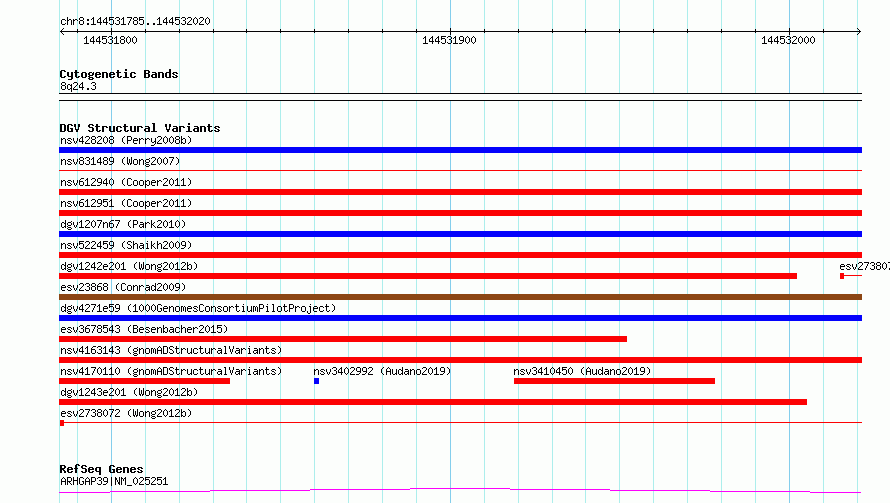Click the blue bar for nsv428208
Viewport: 890px width, 503px height.
(460, 150)
